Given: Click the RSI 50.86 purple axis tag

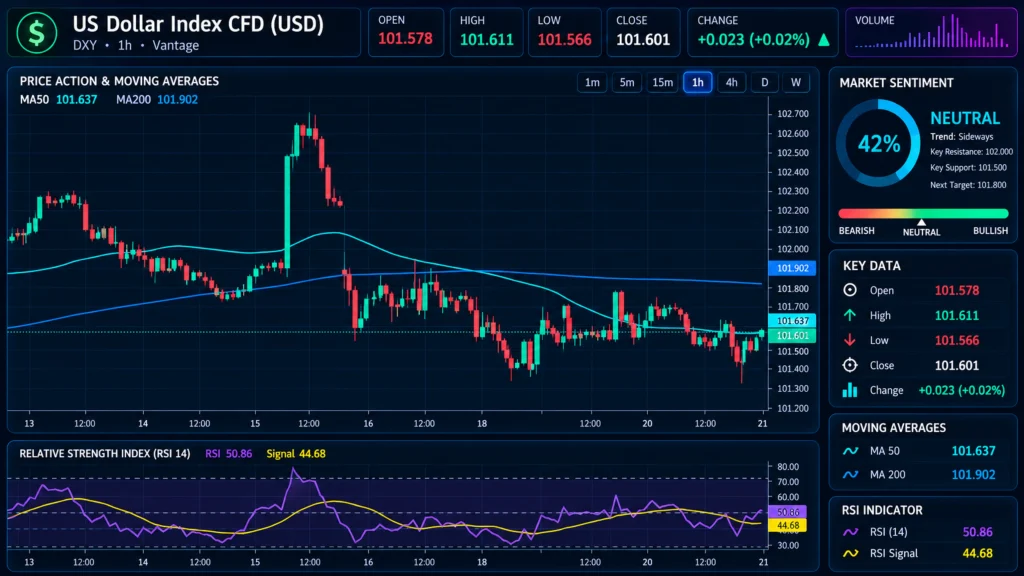Looking at the screenshot, I should click(788, 512).
